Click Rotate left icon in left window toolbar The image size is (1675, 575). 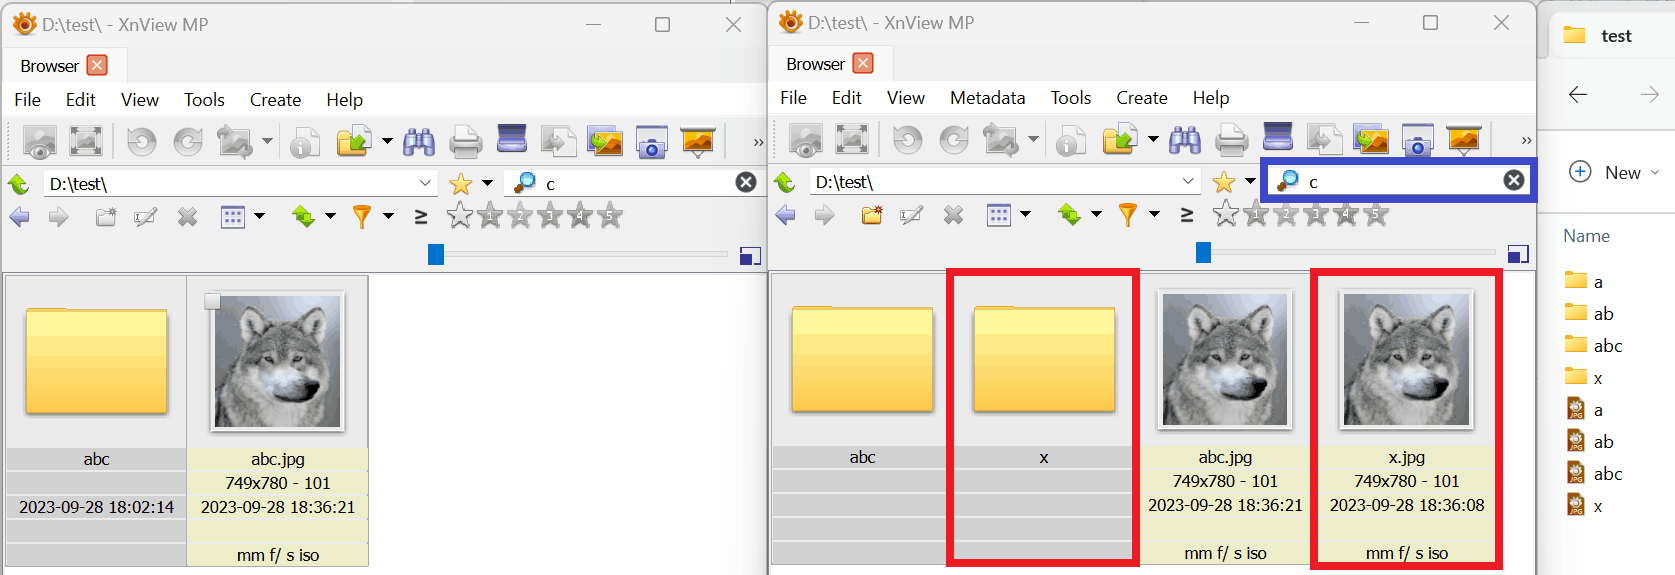pos(141,142)
